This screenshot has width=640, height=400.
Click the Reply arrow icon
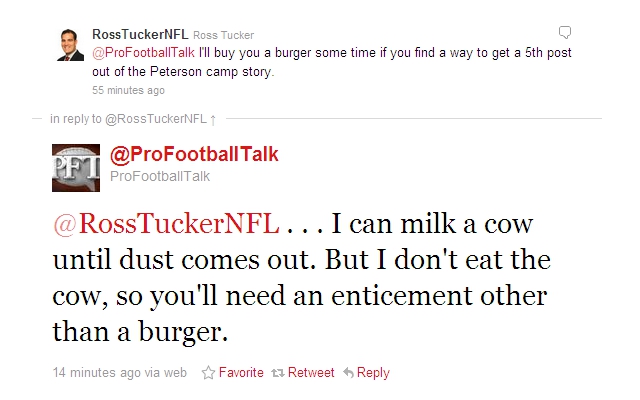pyautogui.click(x=349, y=373)
